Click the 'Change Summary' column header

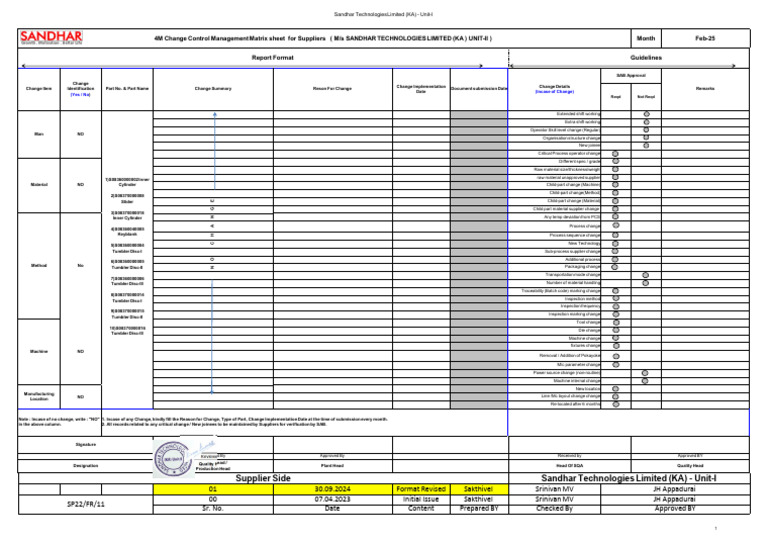213,89
